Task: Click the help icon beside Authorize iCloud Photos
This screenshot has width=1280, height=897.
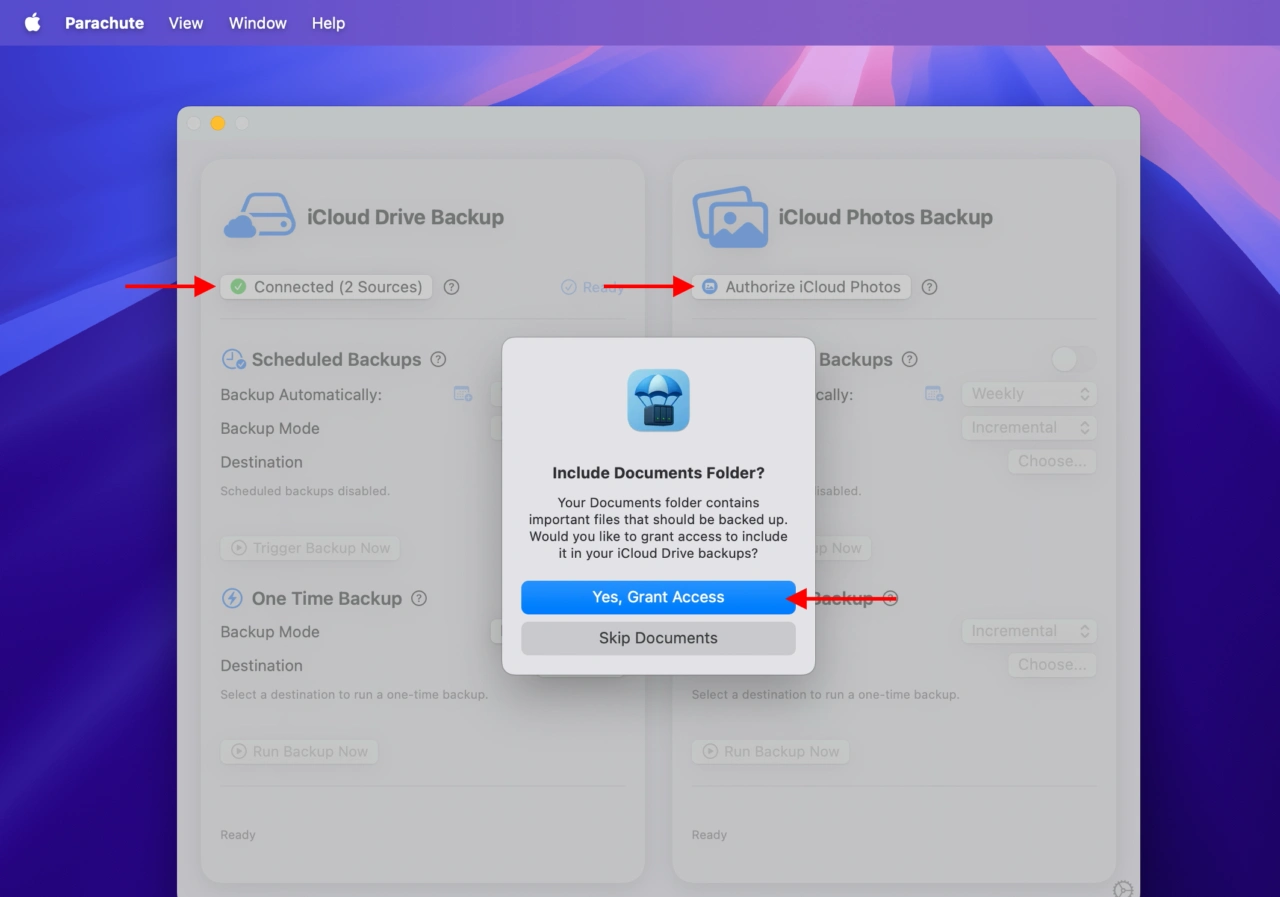Action: point(929,287)
